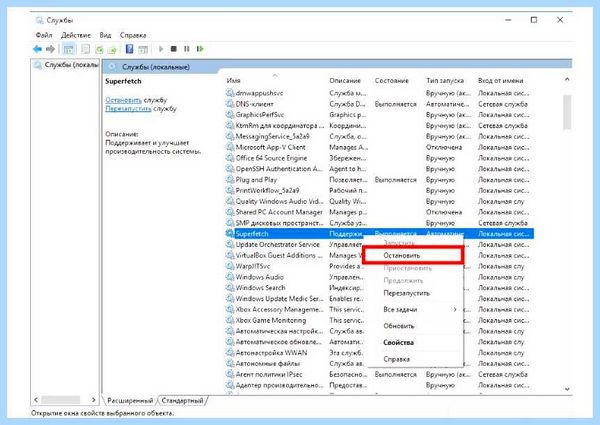Click the gear icon beside Автономные файлы
The image size is (600, 425).
click(x=230, y=363)
